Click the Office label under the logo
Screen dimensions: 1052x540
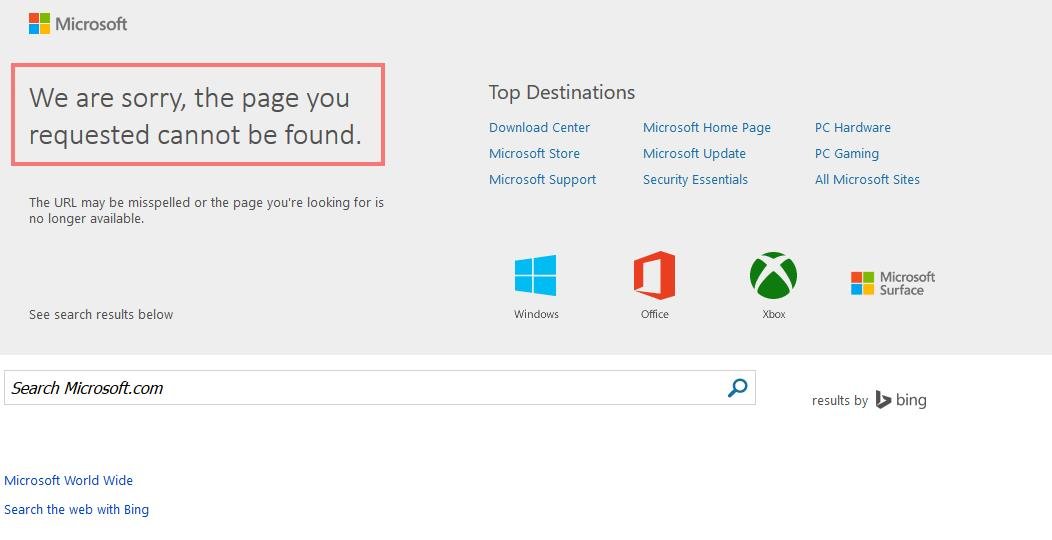pyautogui.click(x=655, y=314)
